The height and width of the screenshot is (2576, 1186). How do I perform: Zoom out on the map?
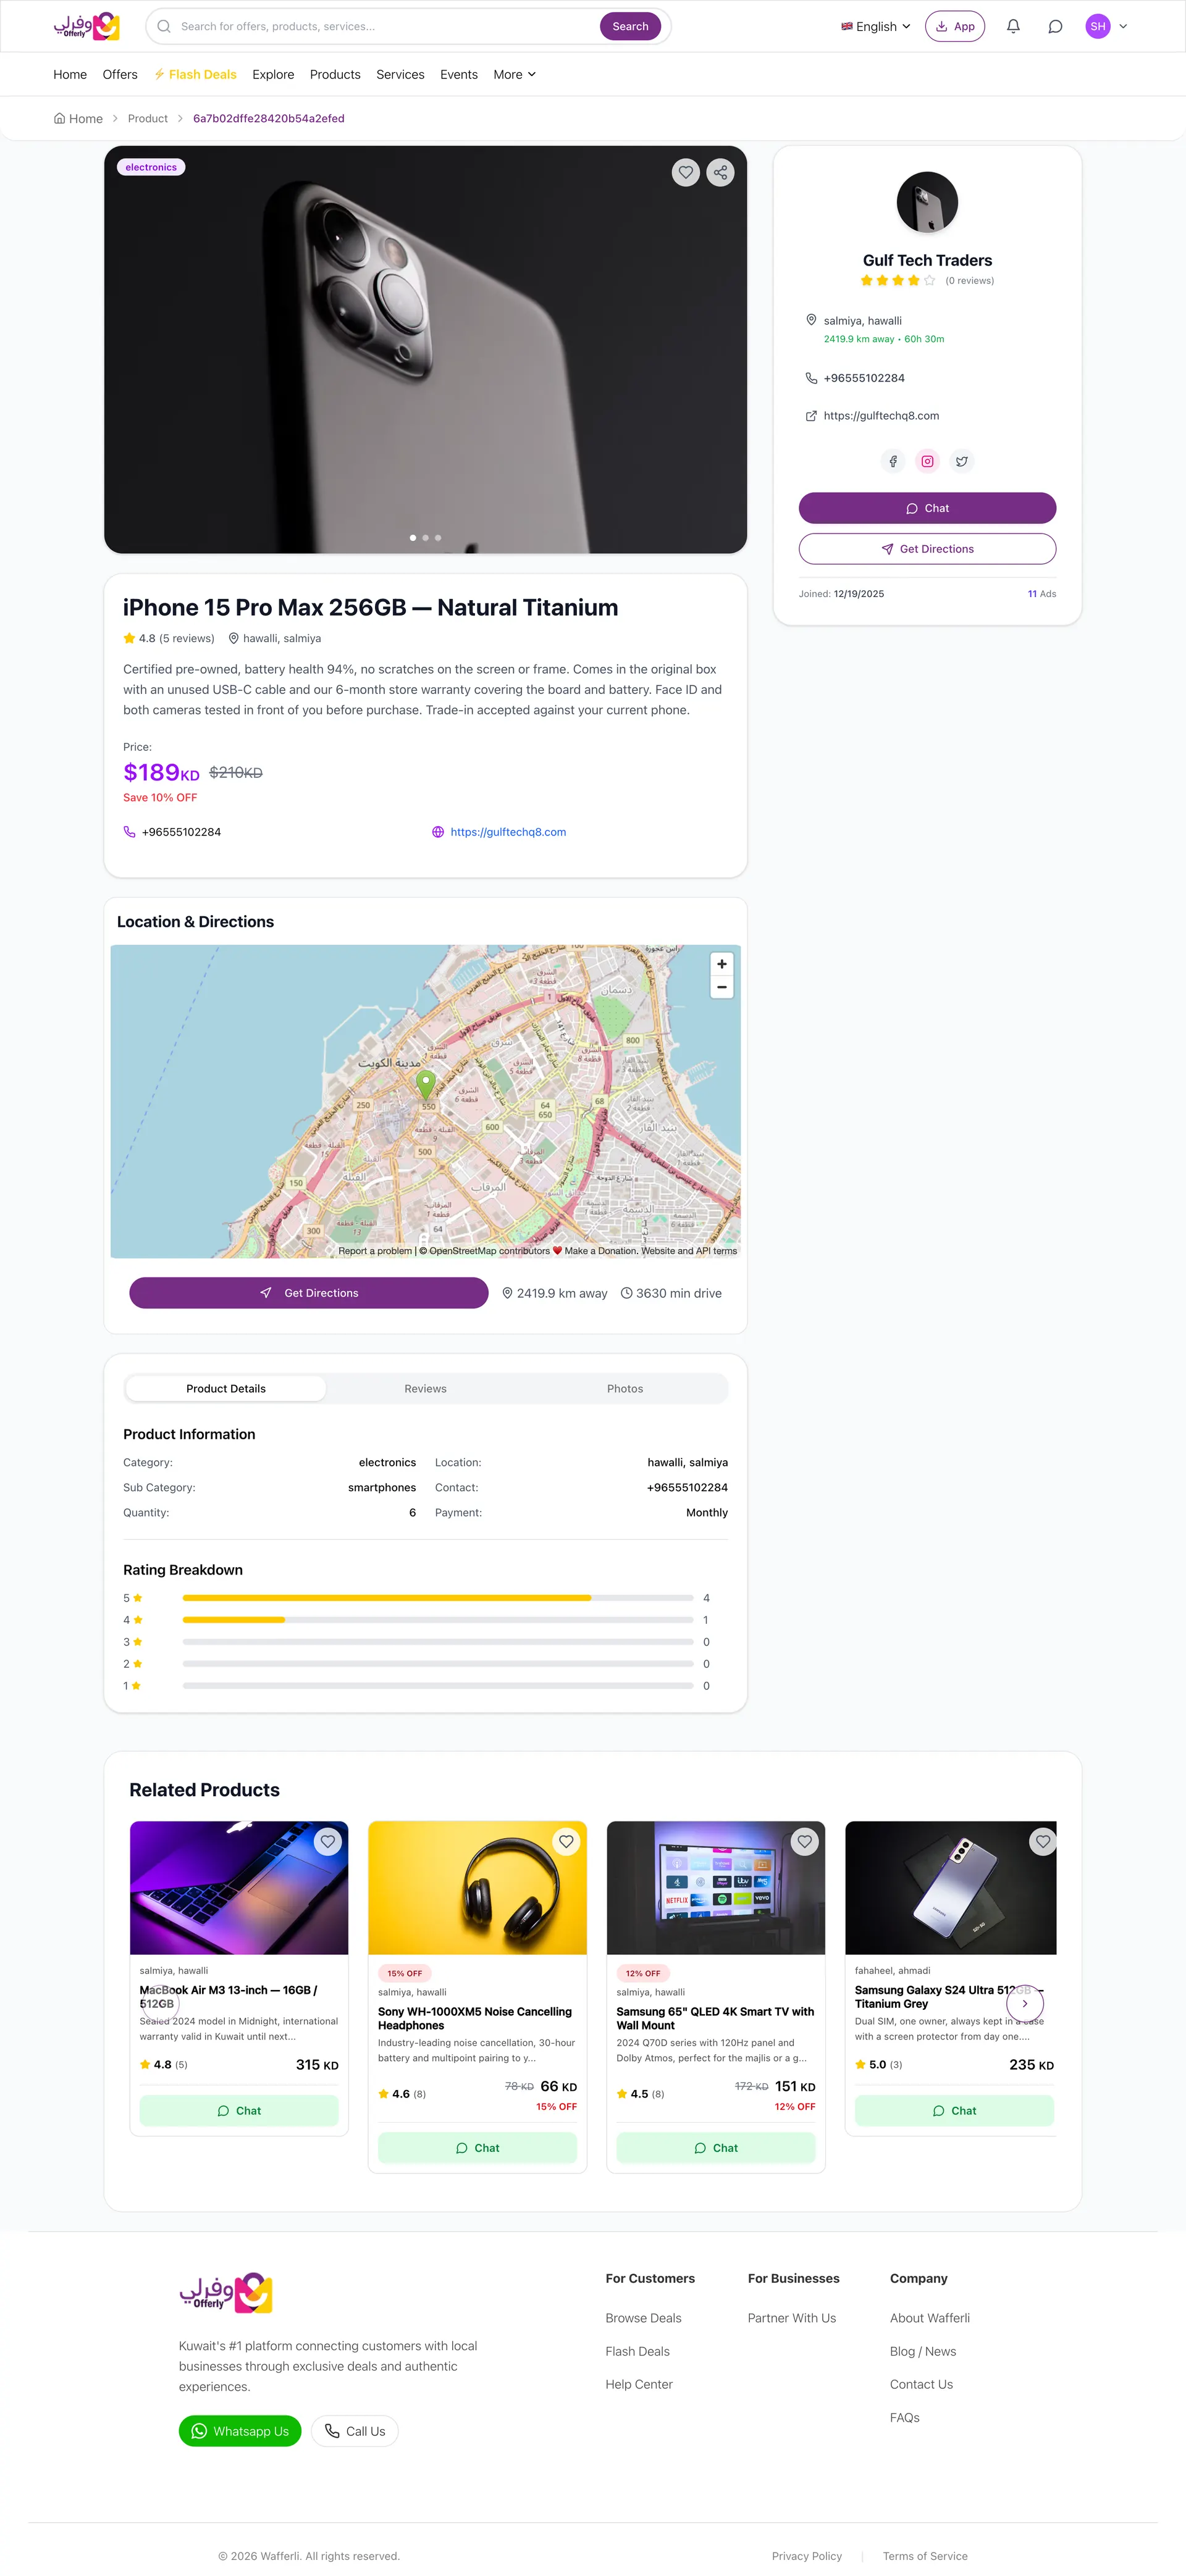(x=722, y=987)
